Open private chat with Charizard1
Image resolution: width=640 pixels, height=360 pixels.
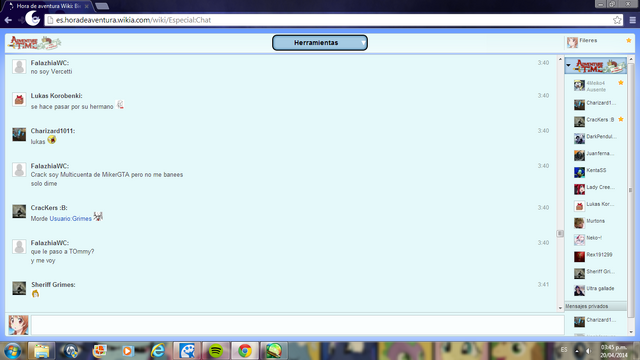(596, 321)
